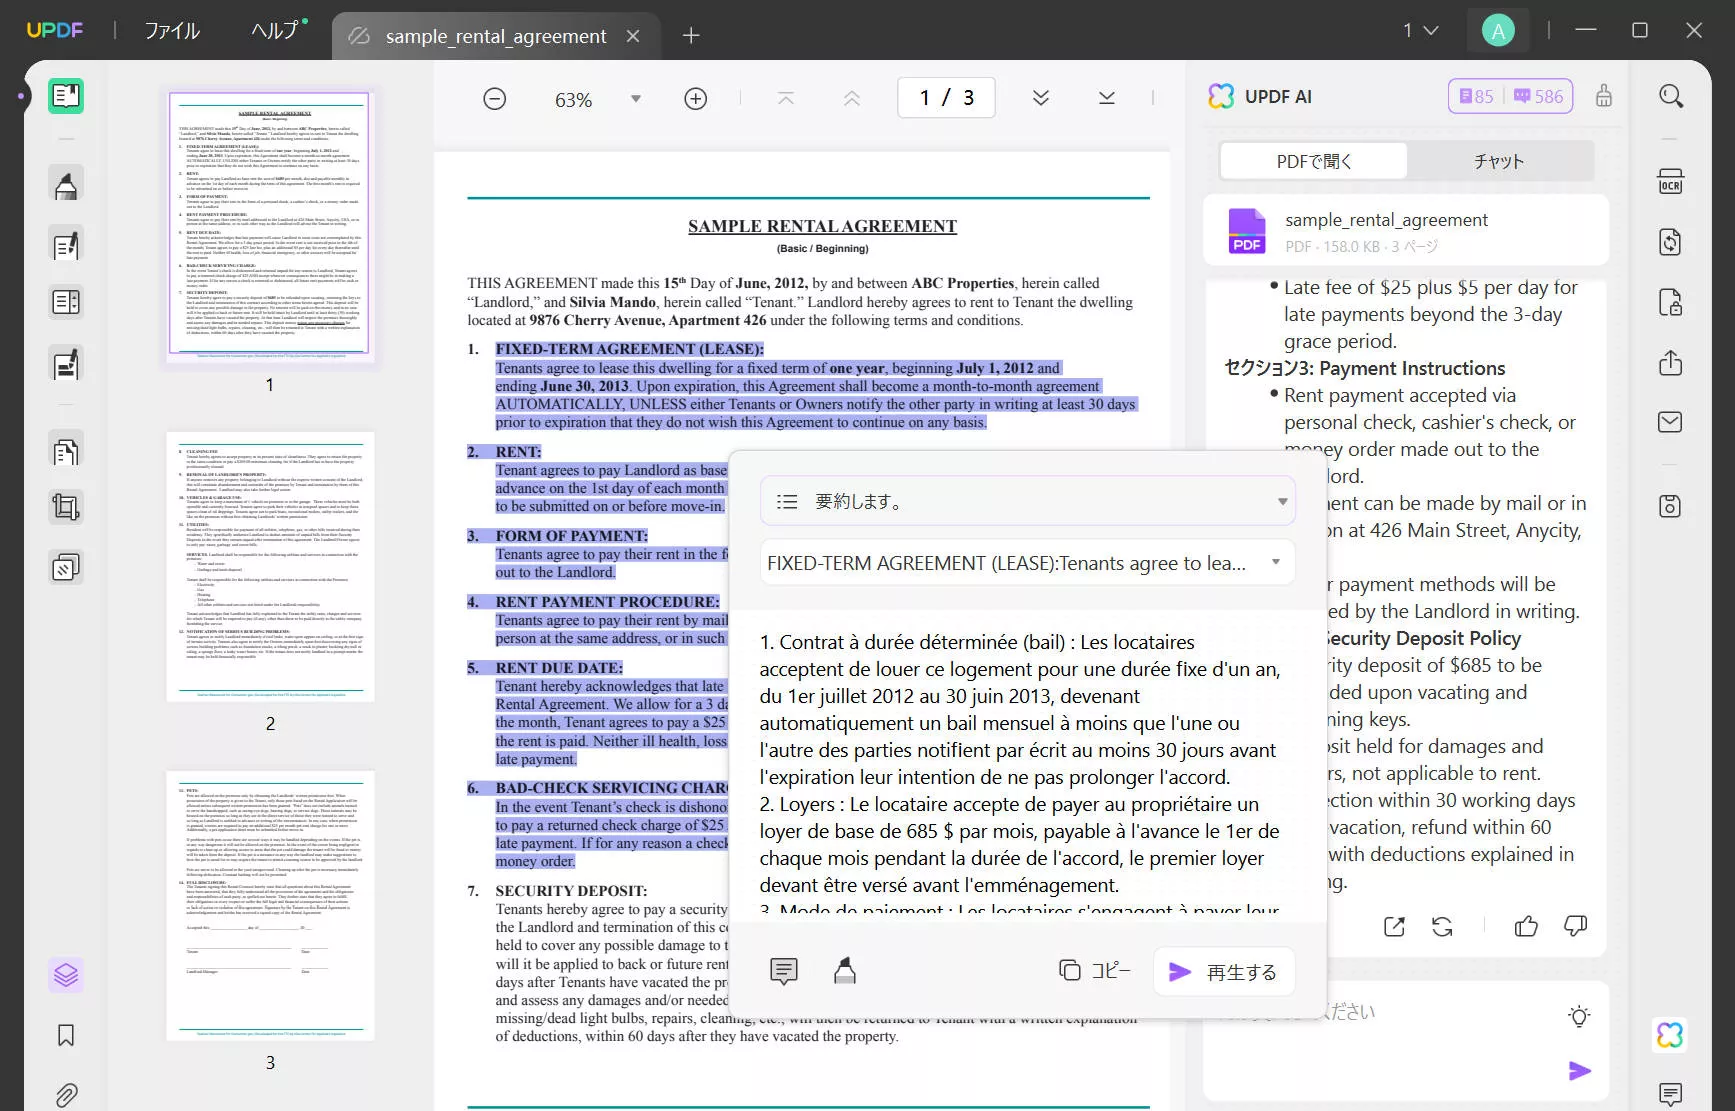Open the user account avatar A
The width and height of the screenshot is (1735, 1111).
tap(1498, 31)
